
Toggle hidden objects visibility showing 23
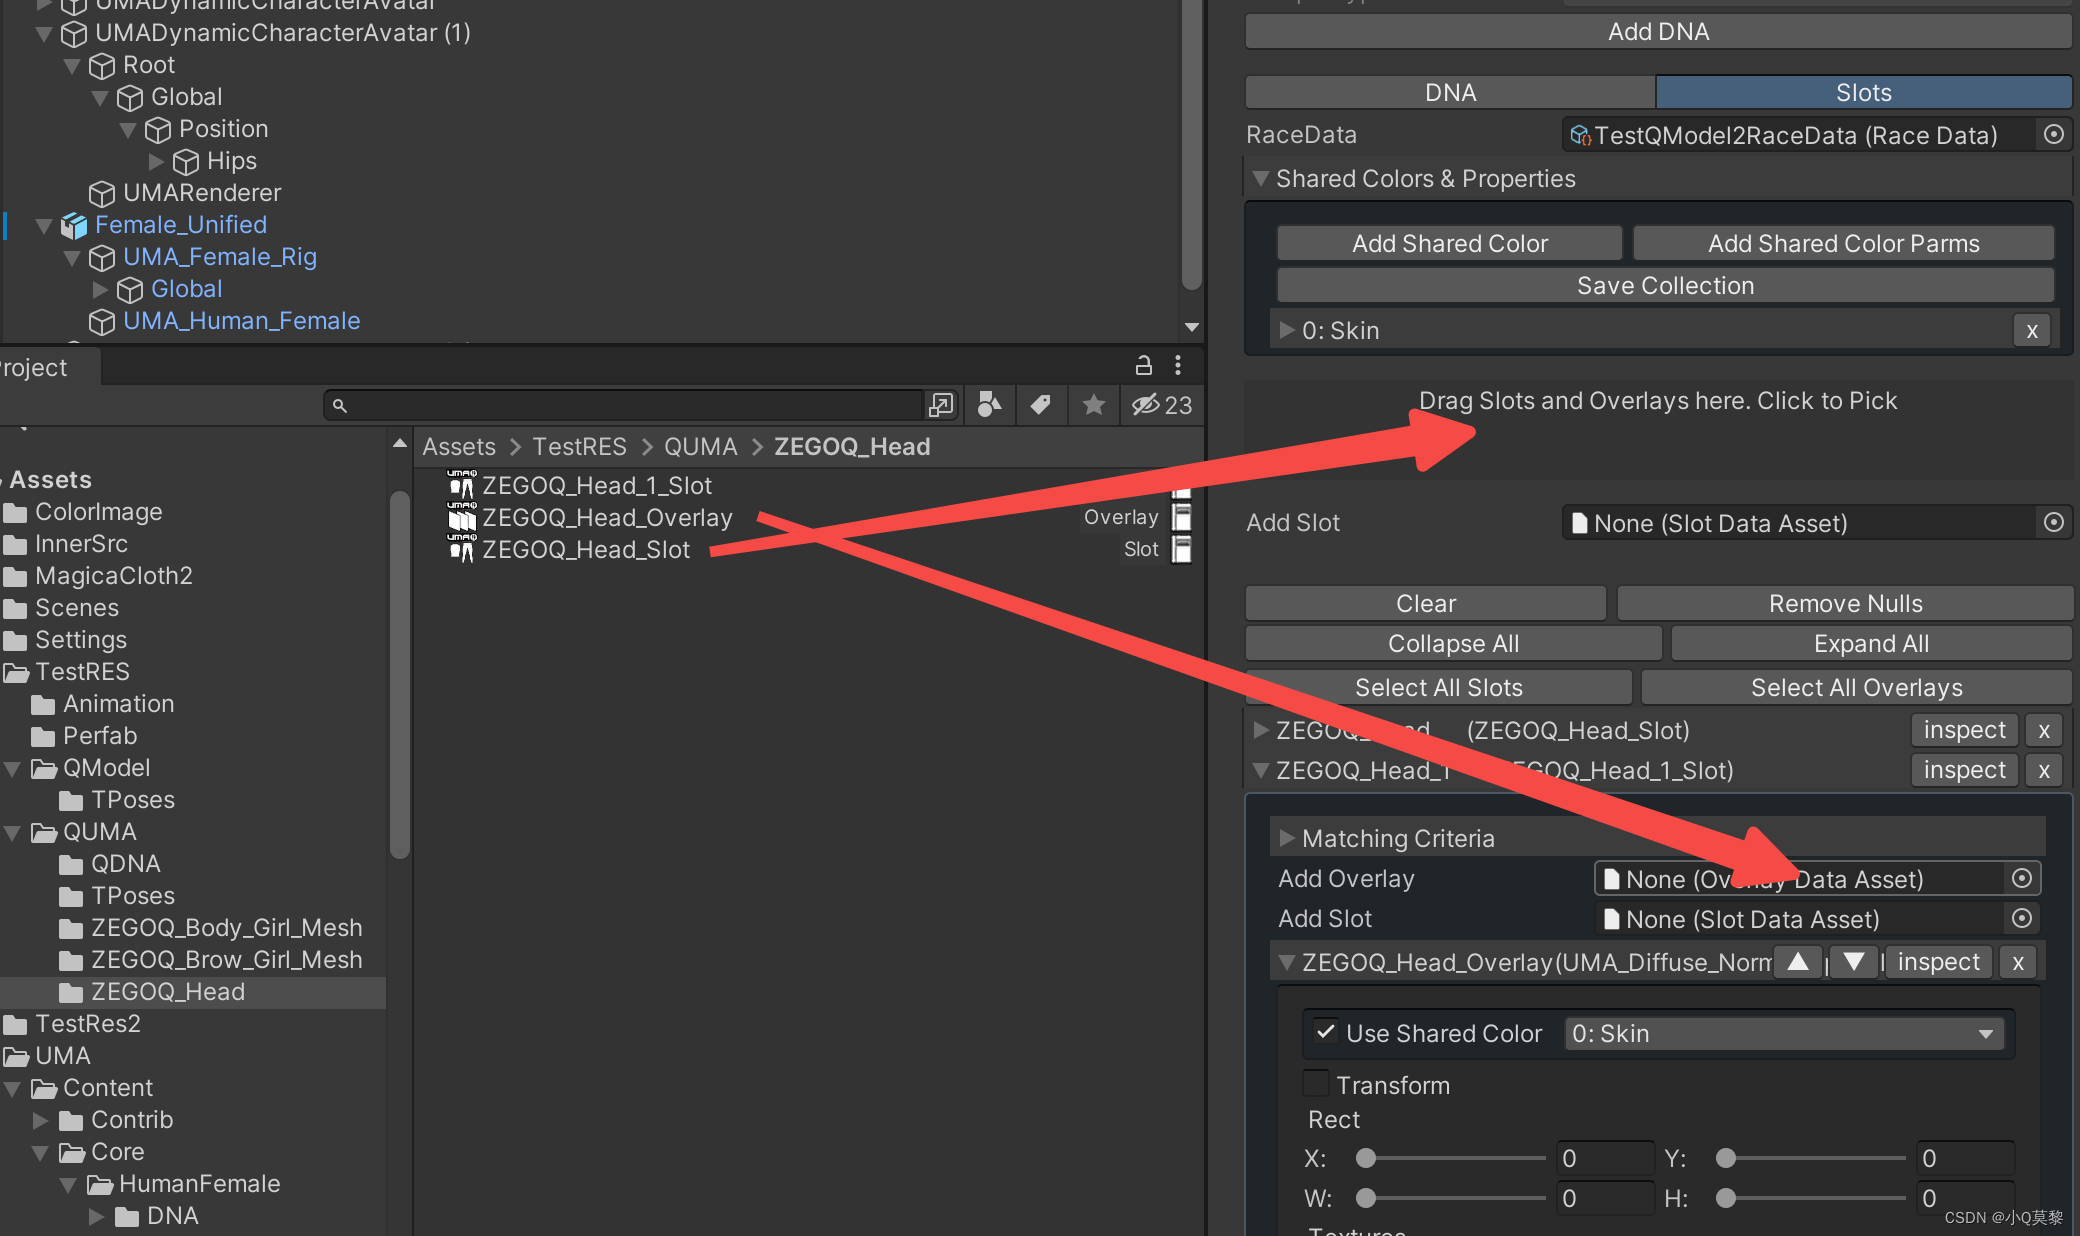pyautogui.click(x=1150, y=405)
